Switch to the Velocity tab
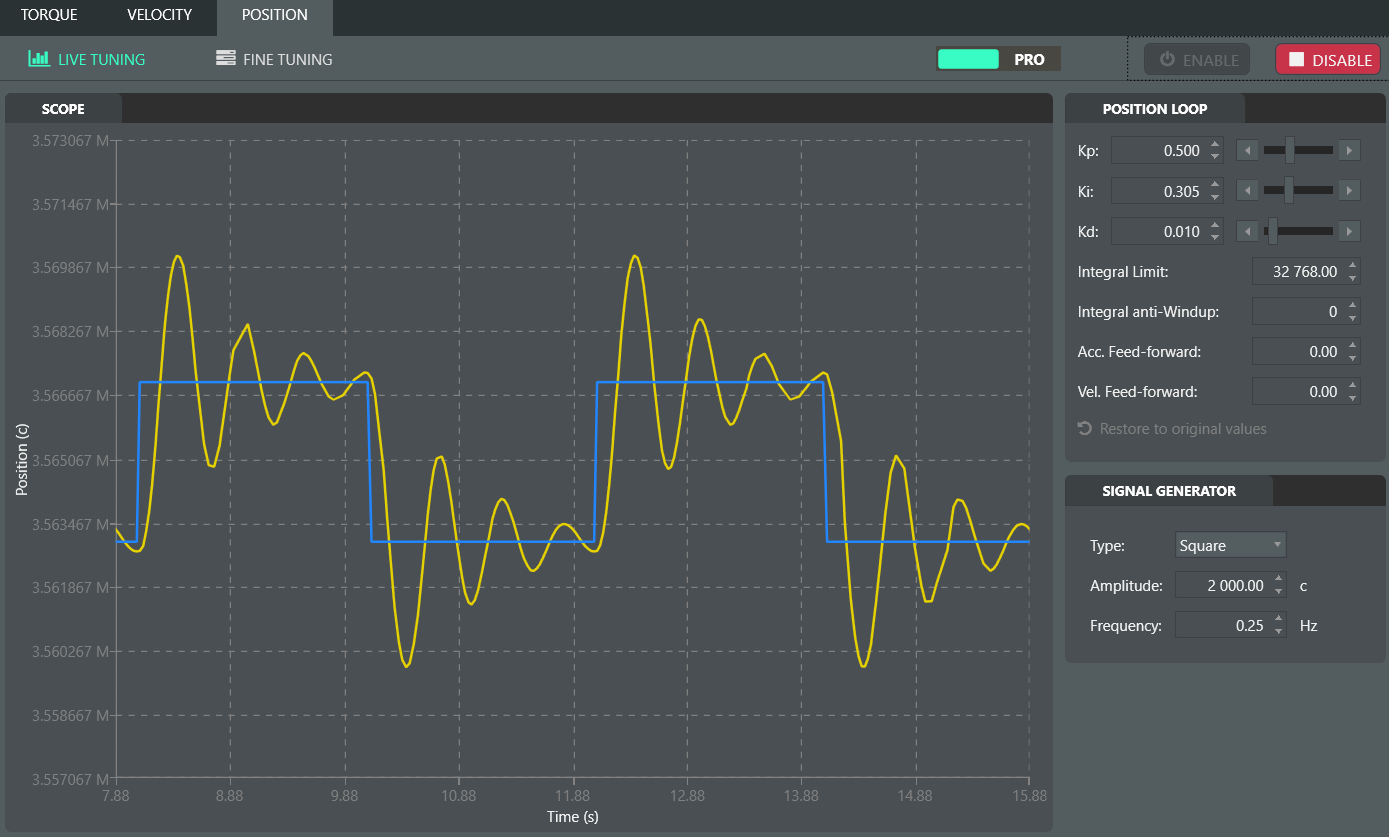1389x837 pixels. (x=160, y=15)
